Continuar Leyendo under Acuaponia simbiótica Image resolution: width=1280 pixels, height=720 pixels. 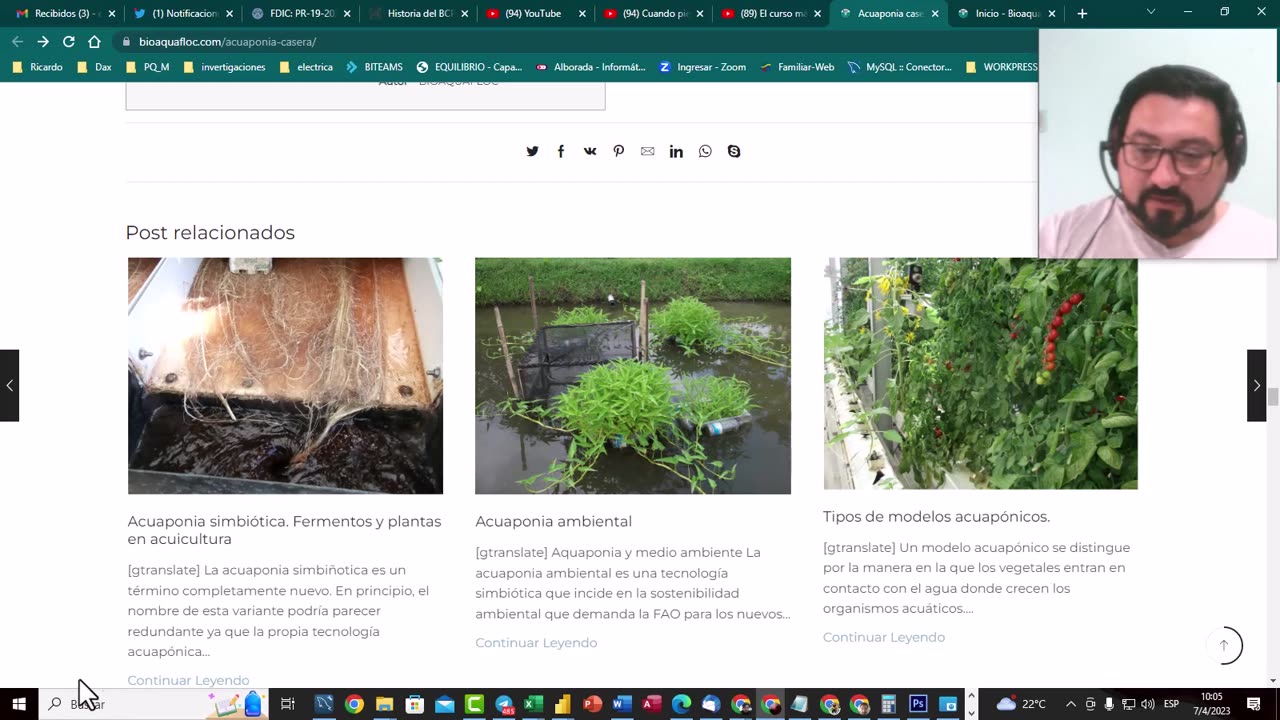pos(188,680)
